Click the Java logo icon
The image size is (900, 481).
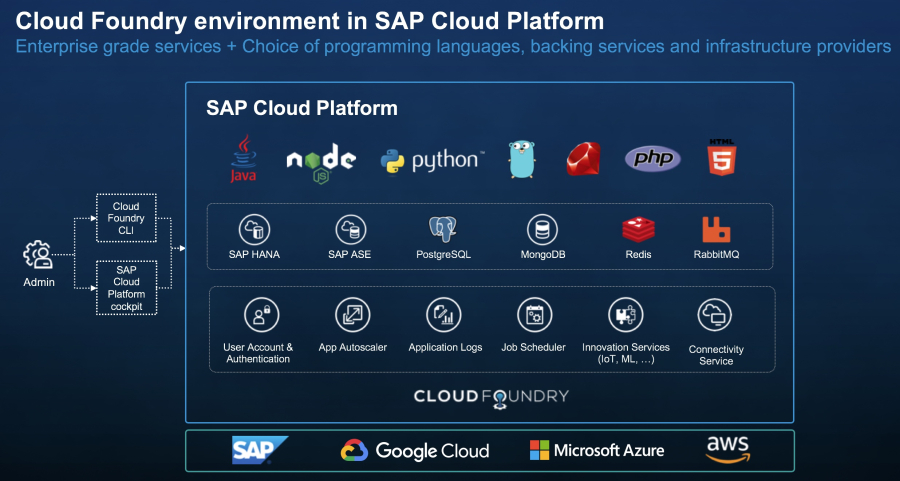(x=243, y=160)
